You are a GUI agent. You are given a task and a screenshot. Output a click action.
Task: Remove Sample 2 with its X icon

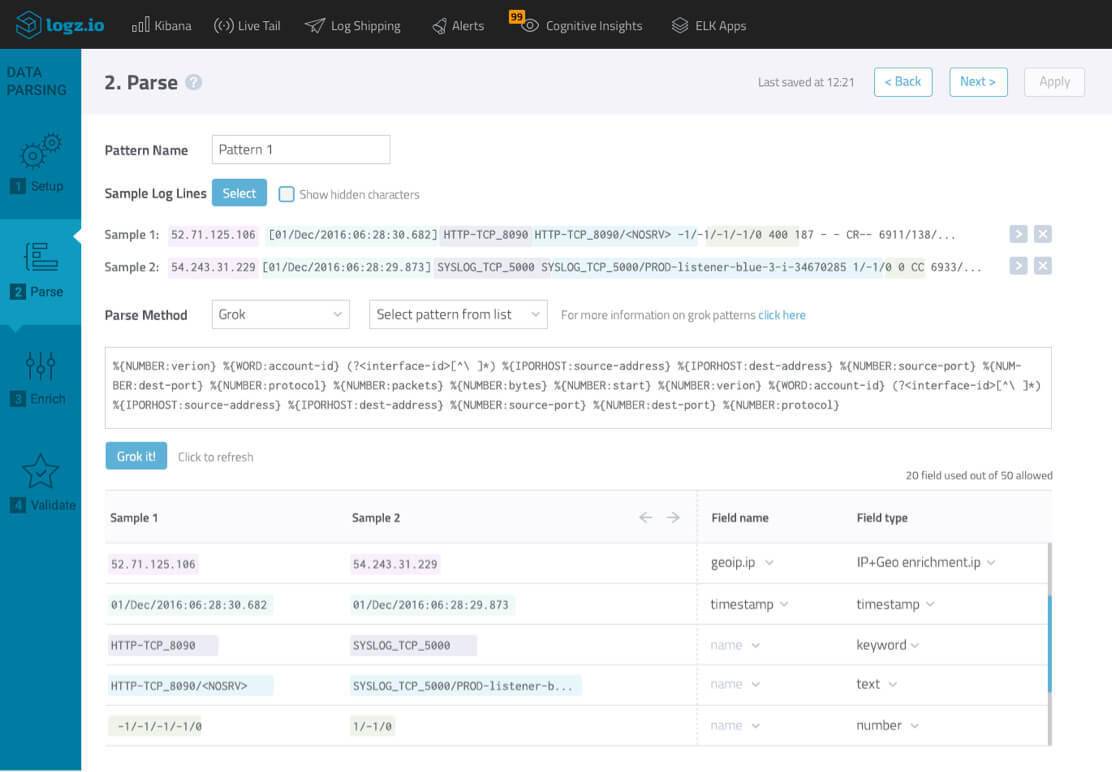coord(1042,266)
